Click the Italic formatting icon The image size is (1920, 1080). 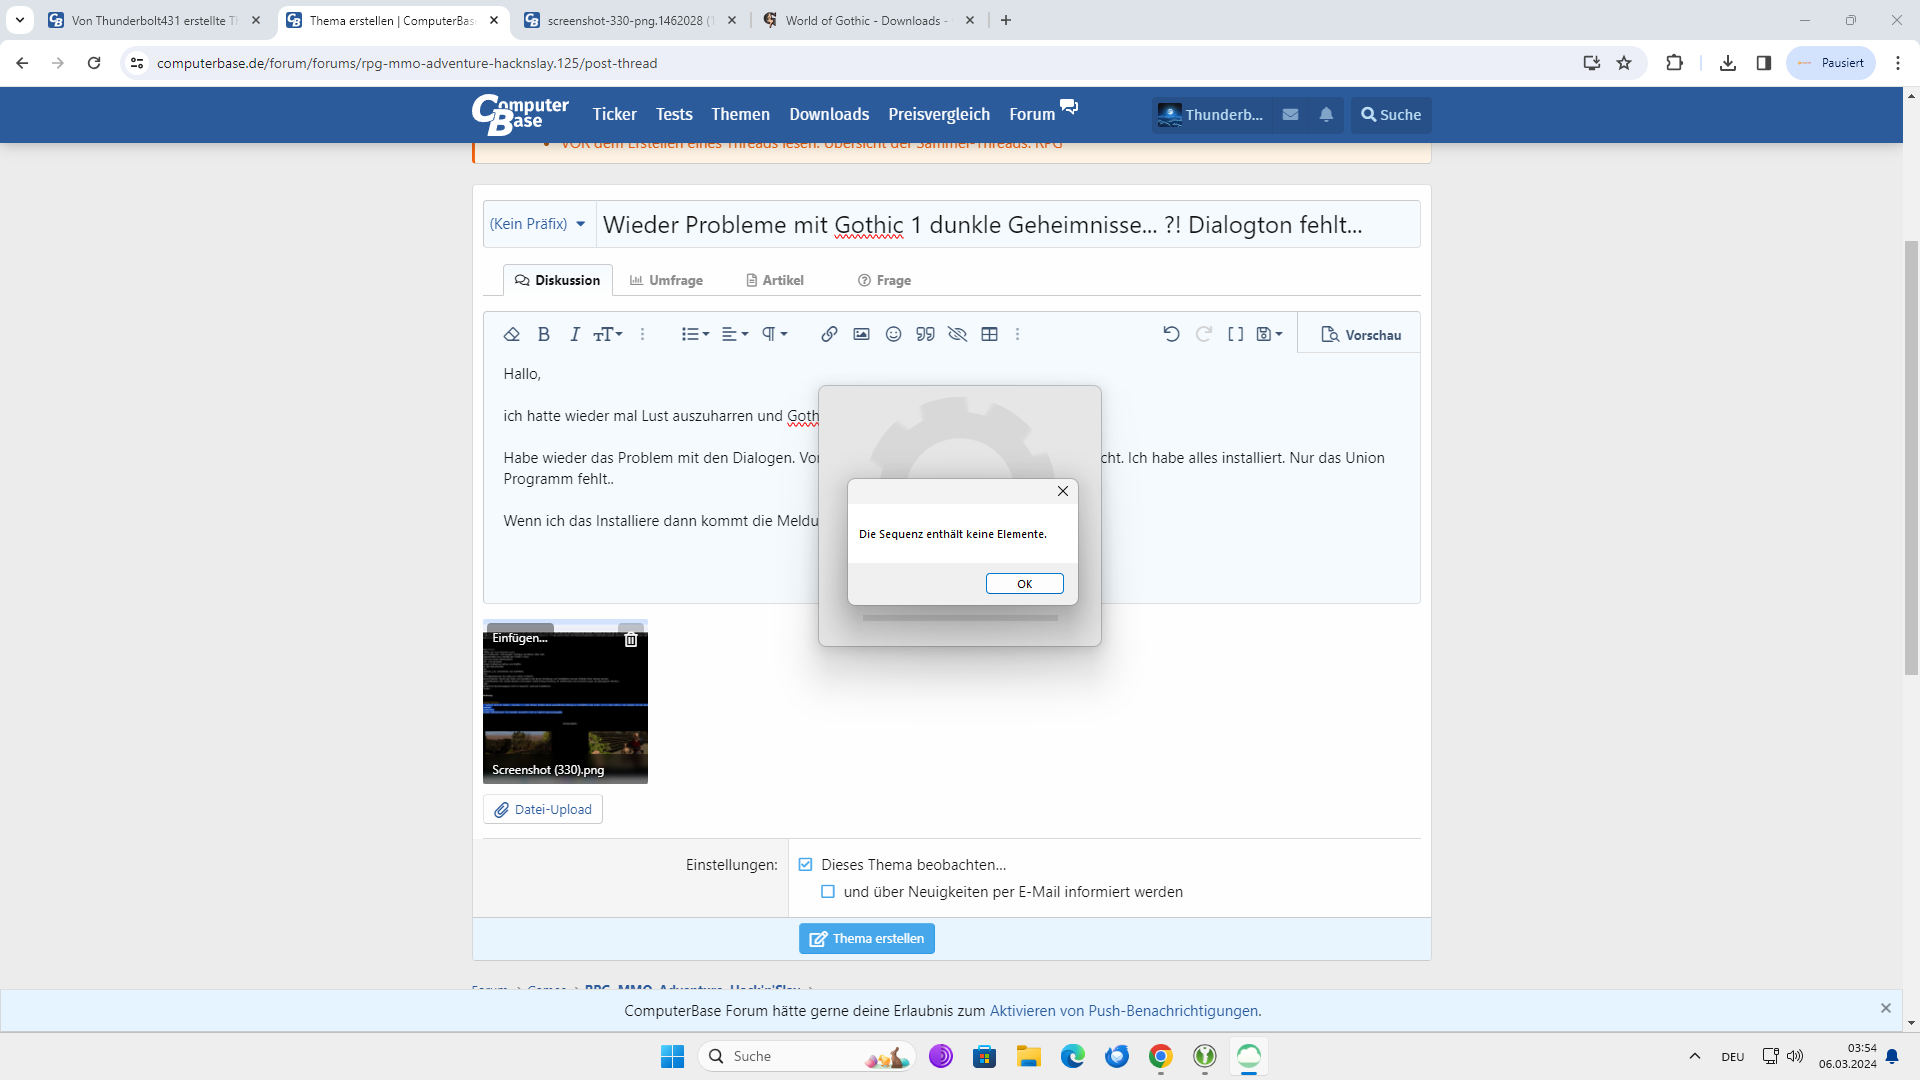pyautogui.click(x=575, y=335)
